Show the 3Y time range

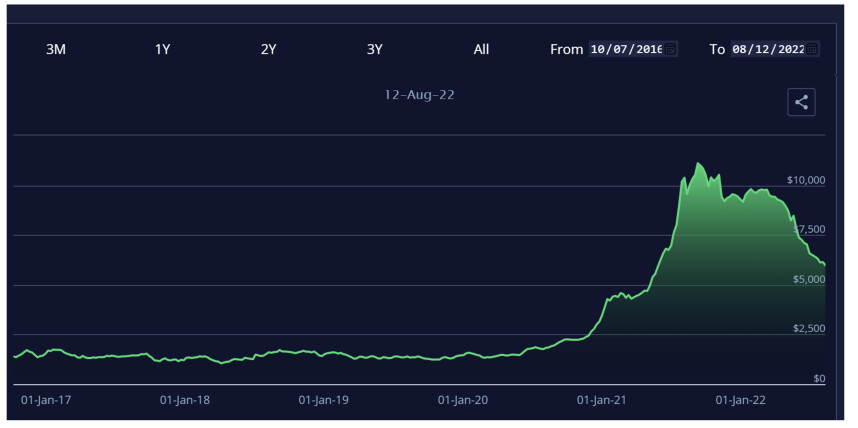tap(374, 49)
